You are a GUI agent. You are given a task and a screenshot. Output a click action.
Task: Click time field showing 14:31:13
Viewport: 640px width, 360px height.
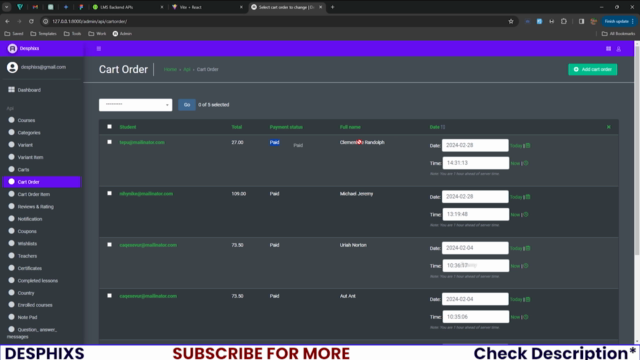coord(476,163)
